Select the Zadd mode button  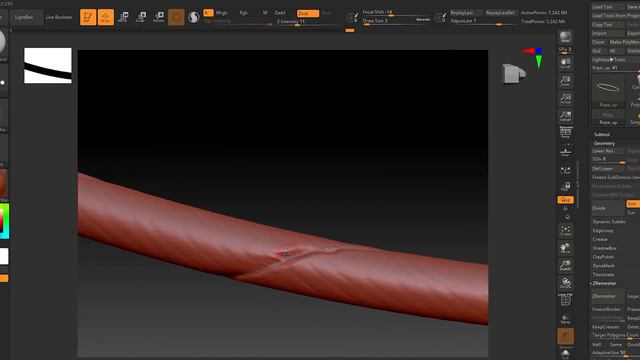(280, 13)
